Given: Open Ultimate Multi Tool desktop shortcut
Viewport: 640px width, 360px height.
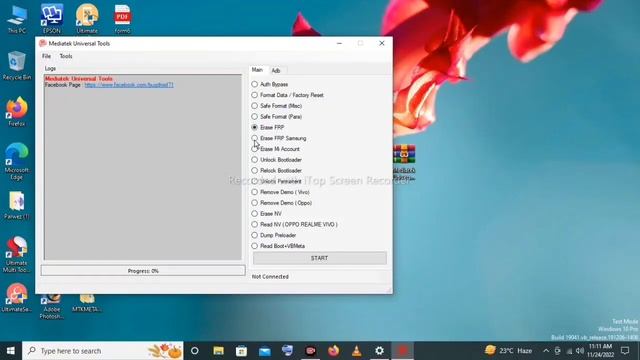Looking at the screenshot, I should coord(17,255).
